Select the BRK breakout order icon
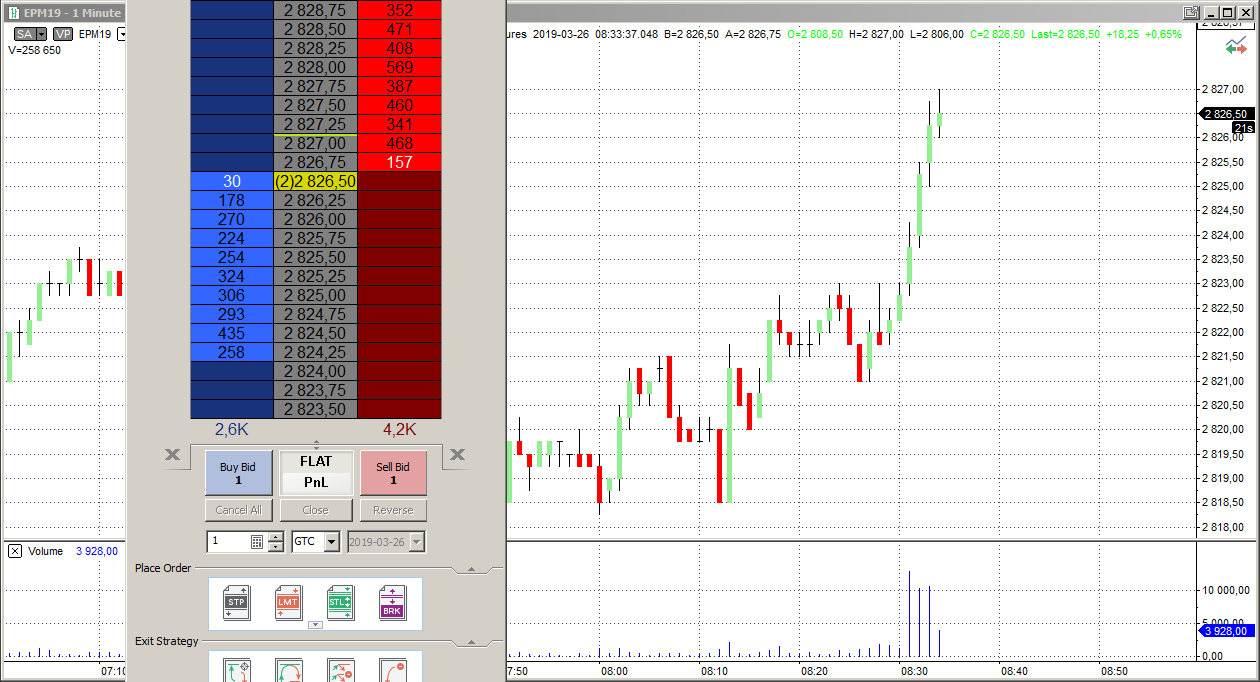The height and width of the screenshot is (682, 1260). [392, 603]
